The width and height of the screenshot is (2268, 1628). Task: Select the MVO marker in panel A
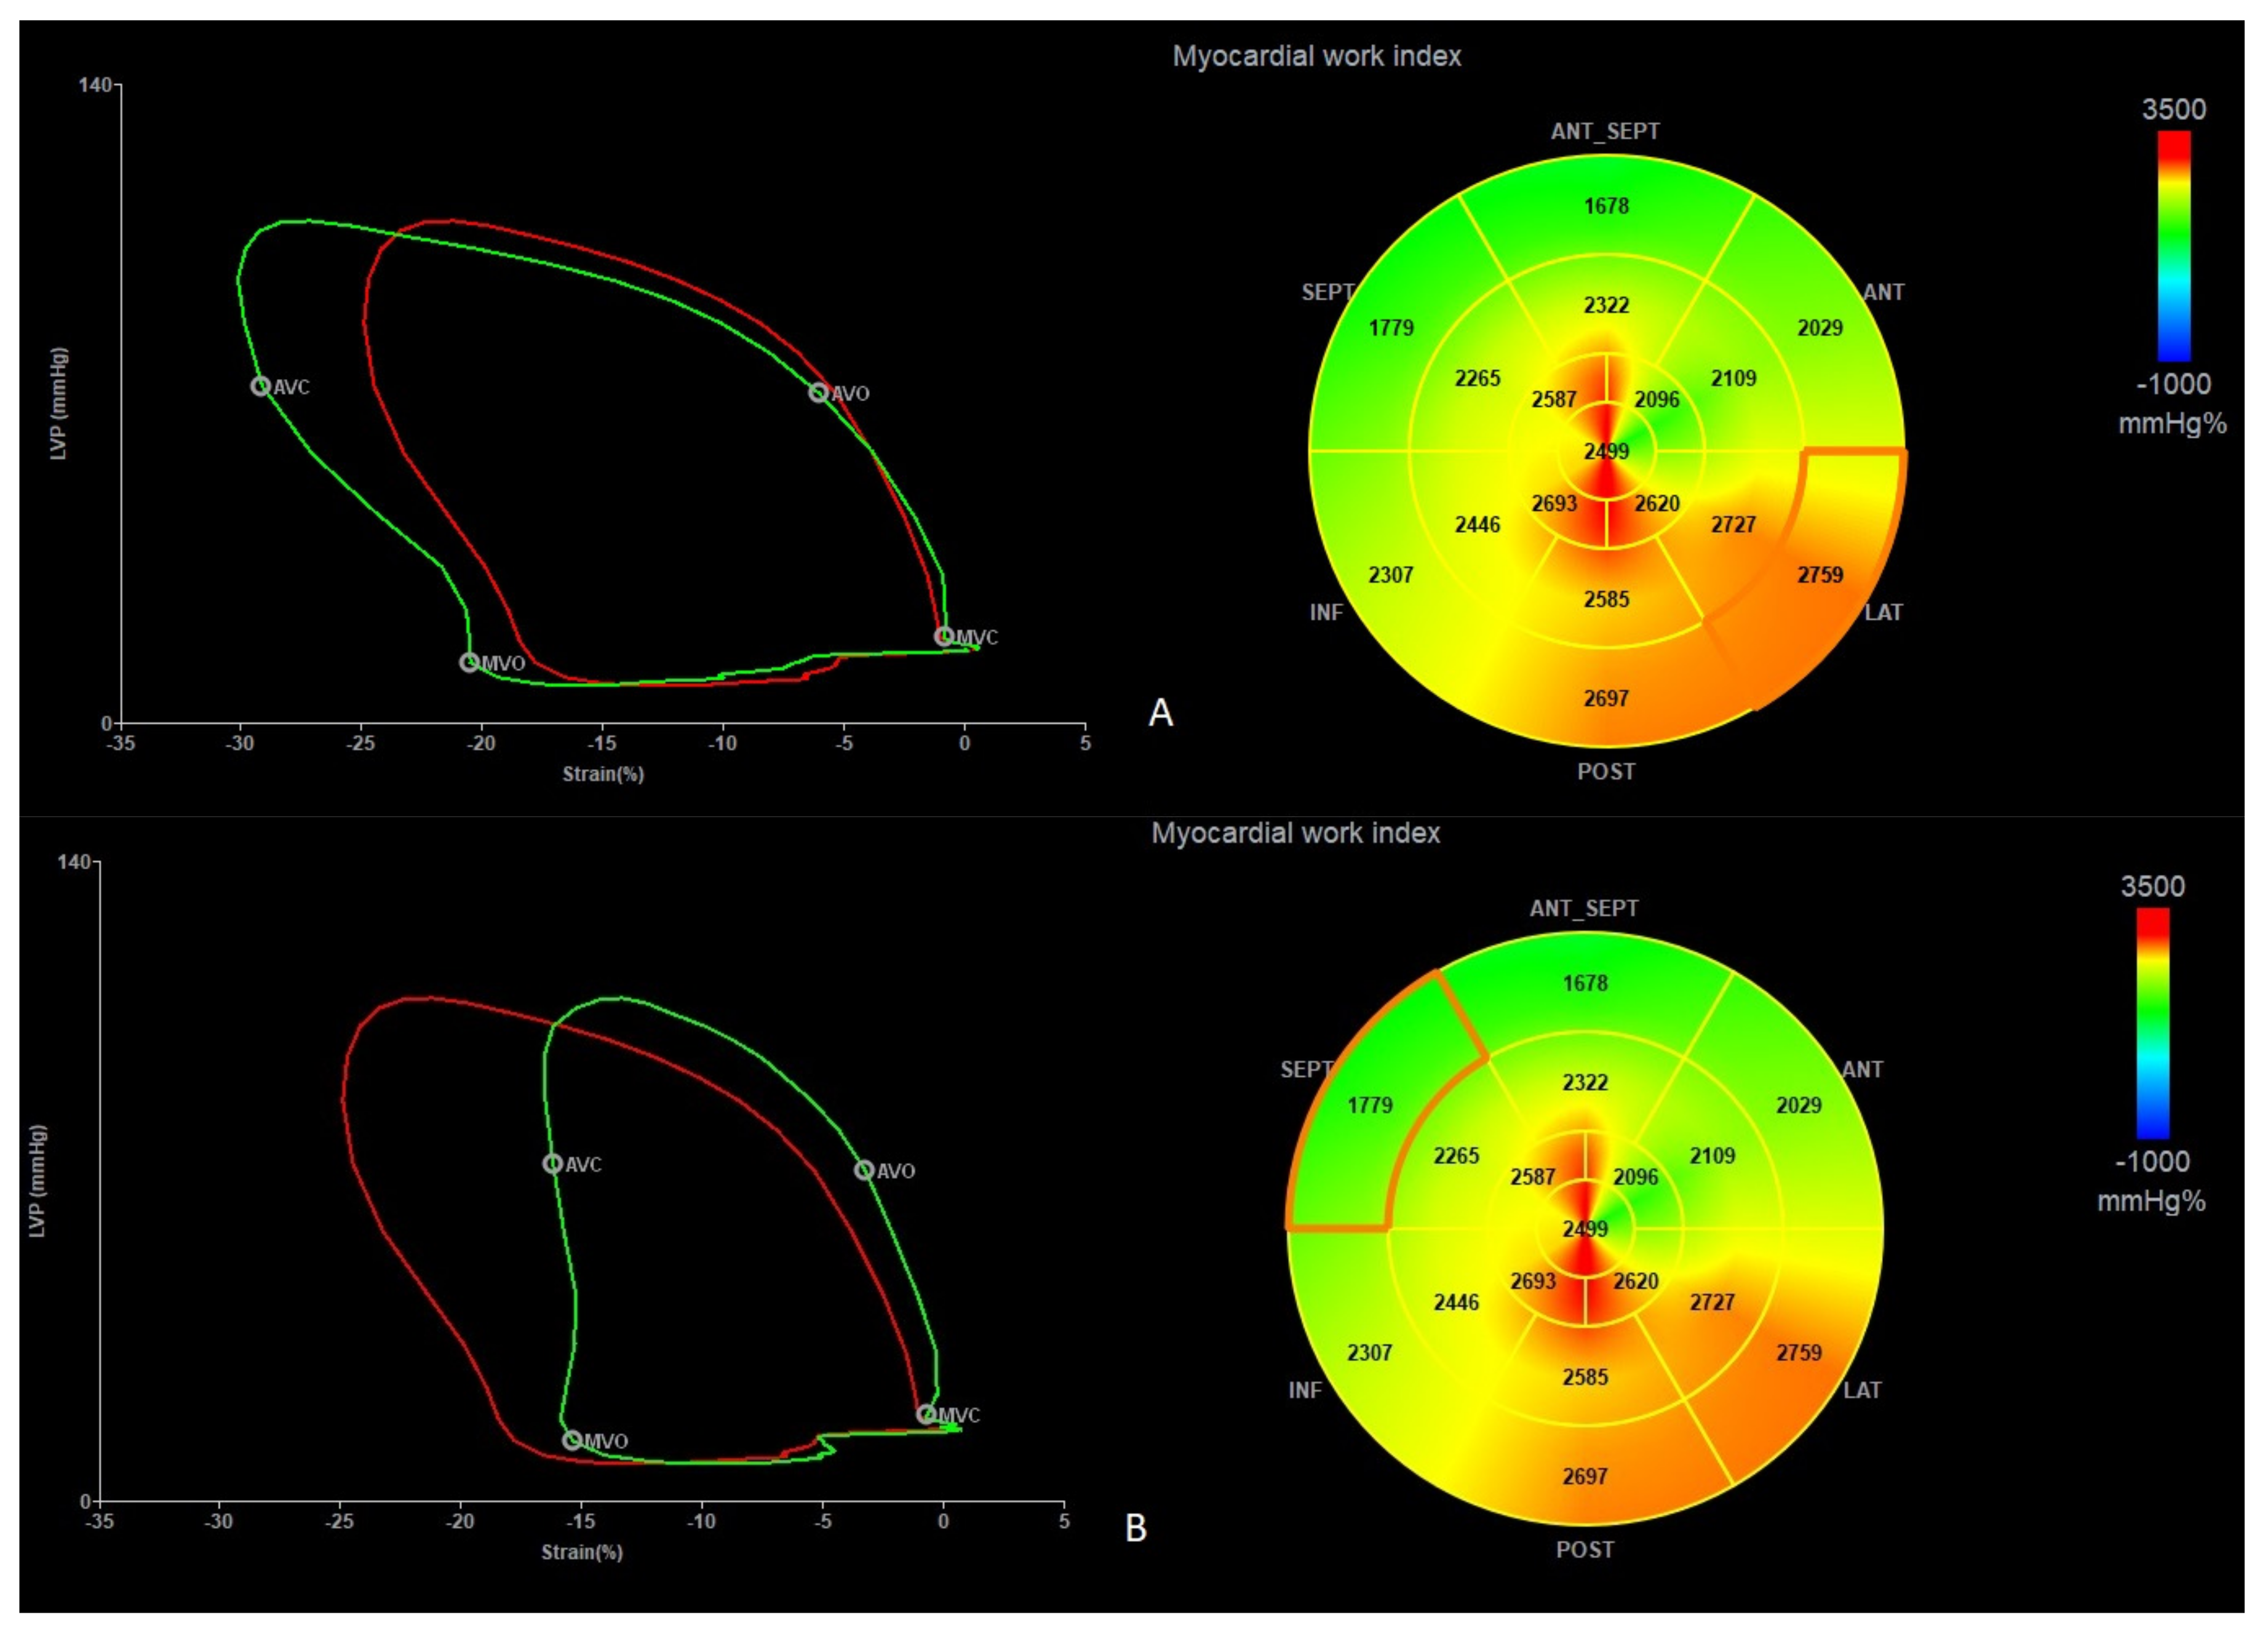(x=469, y=662)
